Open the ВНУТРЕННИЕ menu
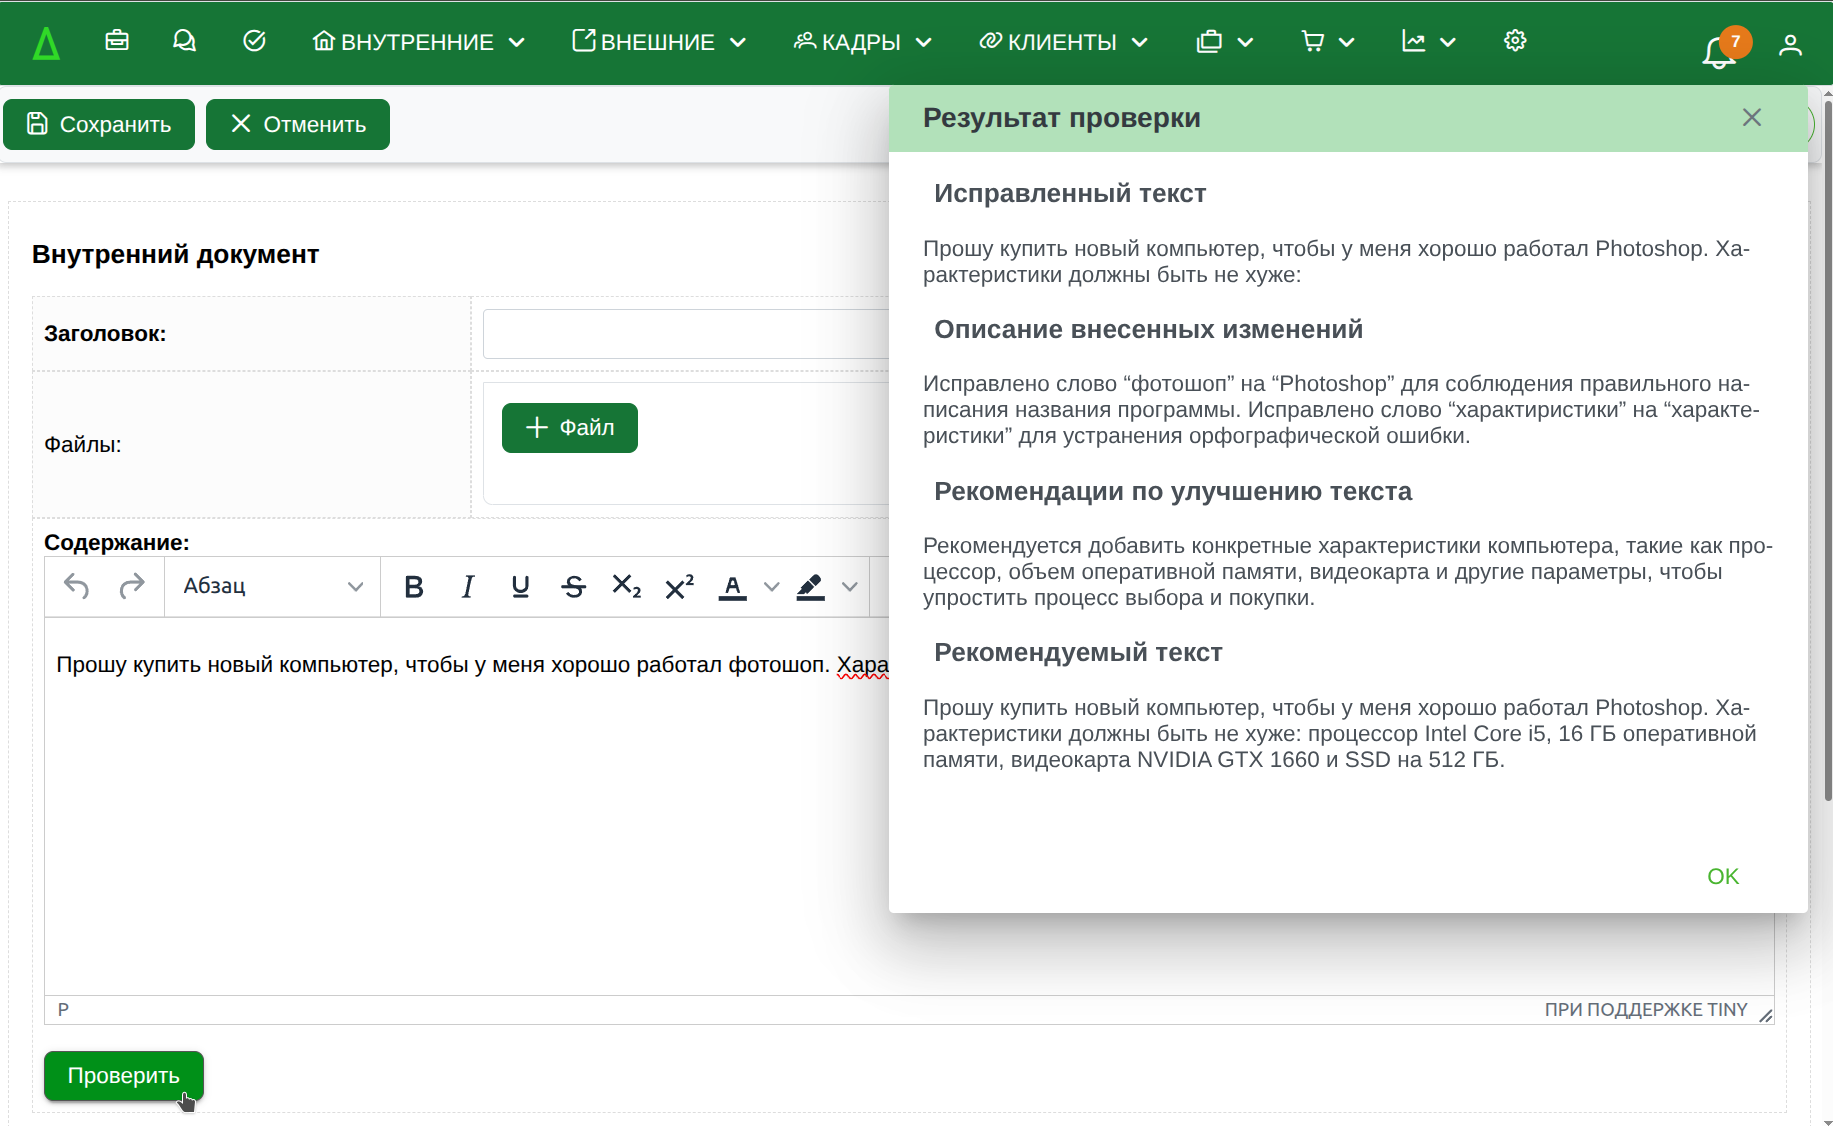The image size is (1833, 1126). pyautogui.click(x=418, y=42)
